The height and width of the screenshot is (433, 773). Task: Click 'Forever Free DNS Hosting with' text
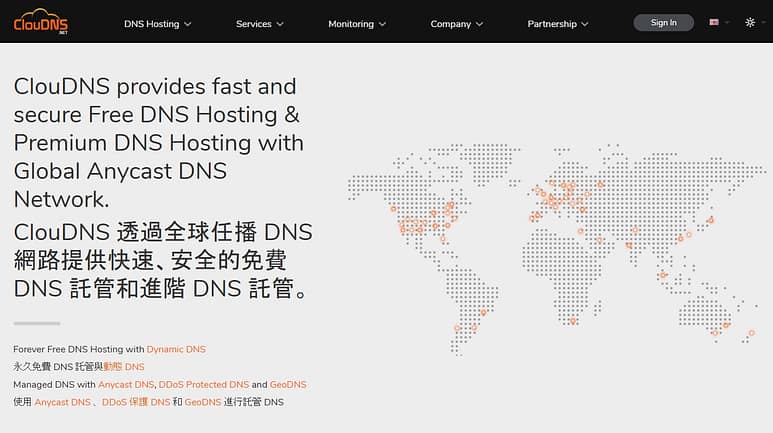coord(79,349)
